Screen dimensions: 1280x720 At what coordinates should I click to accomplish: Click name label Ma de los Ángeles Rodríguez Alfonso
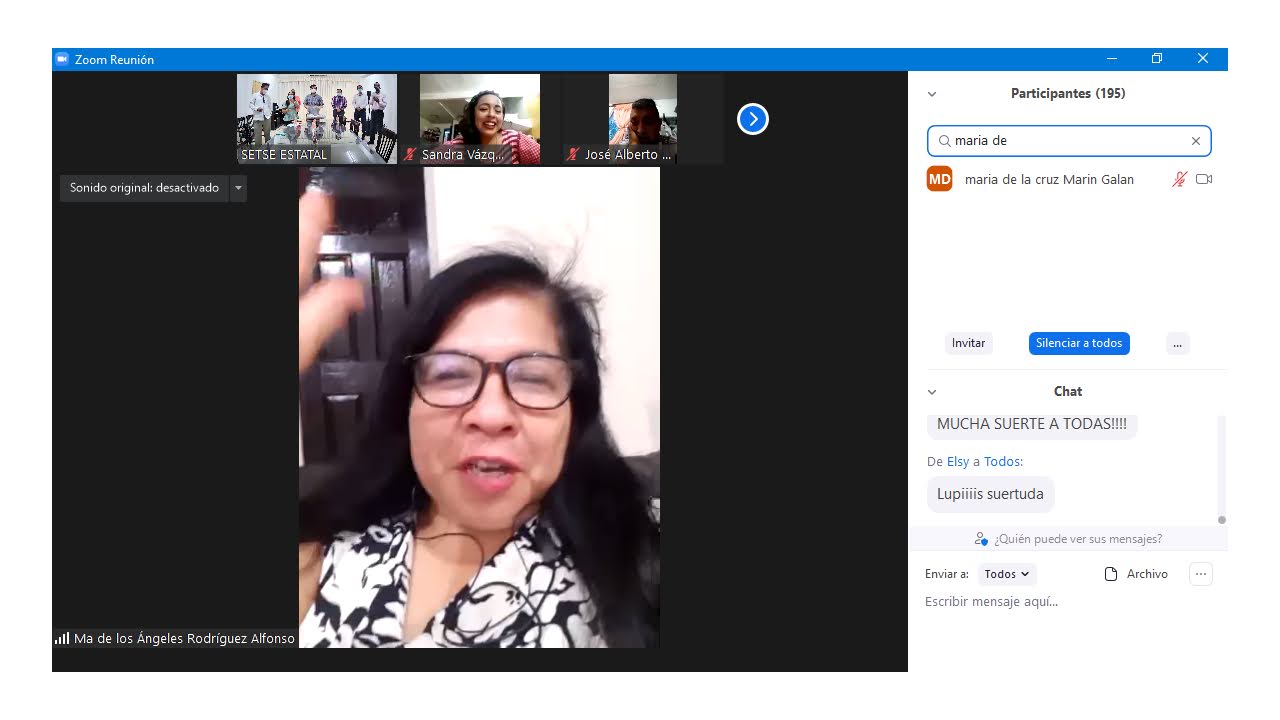184,638
